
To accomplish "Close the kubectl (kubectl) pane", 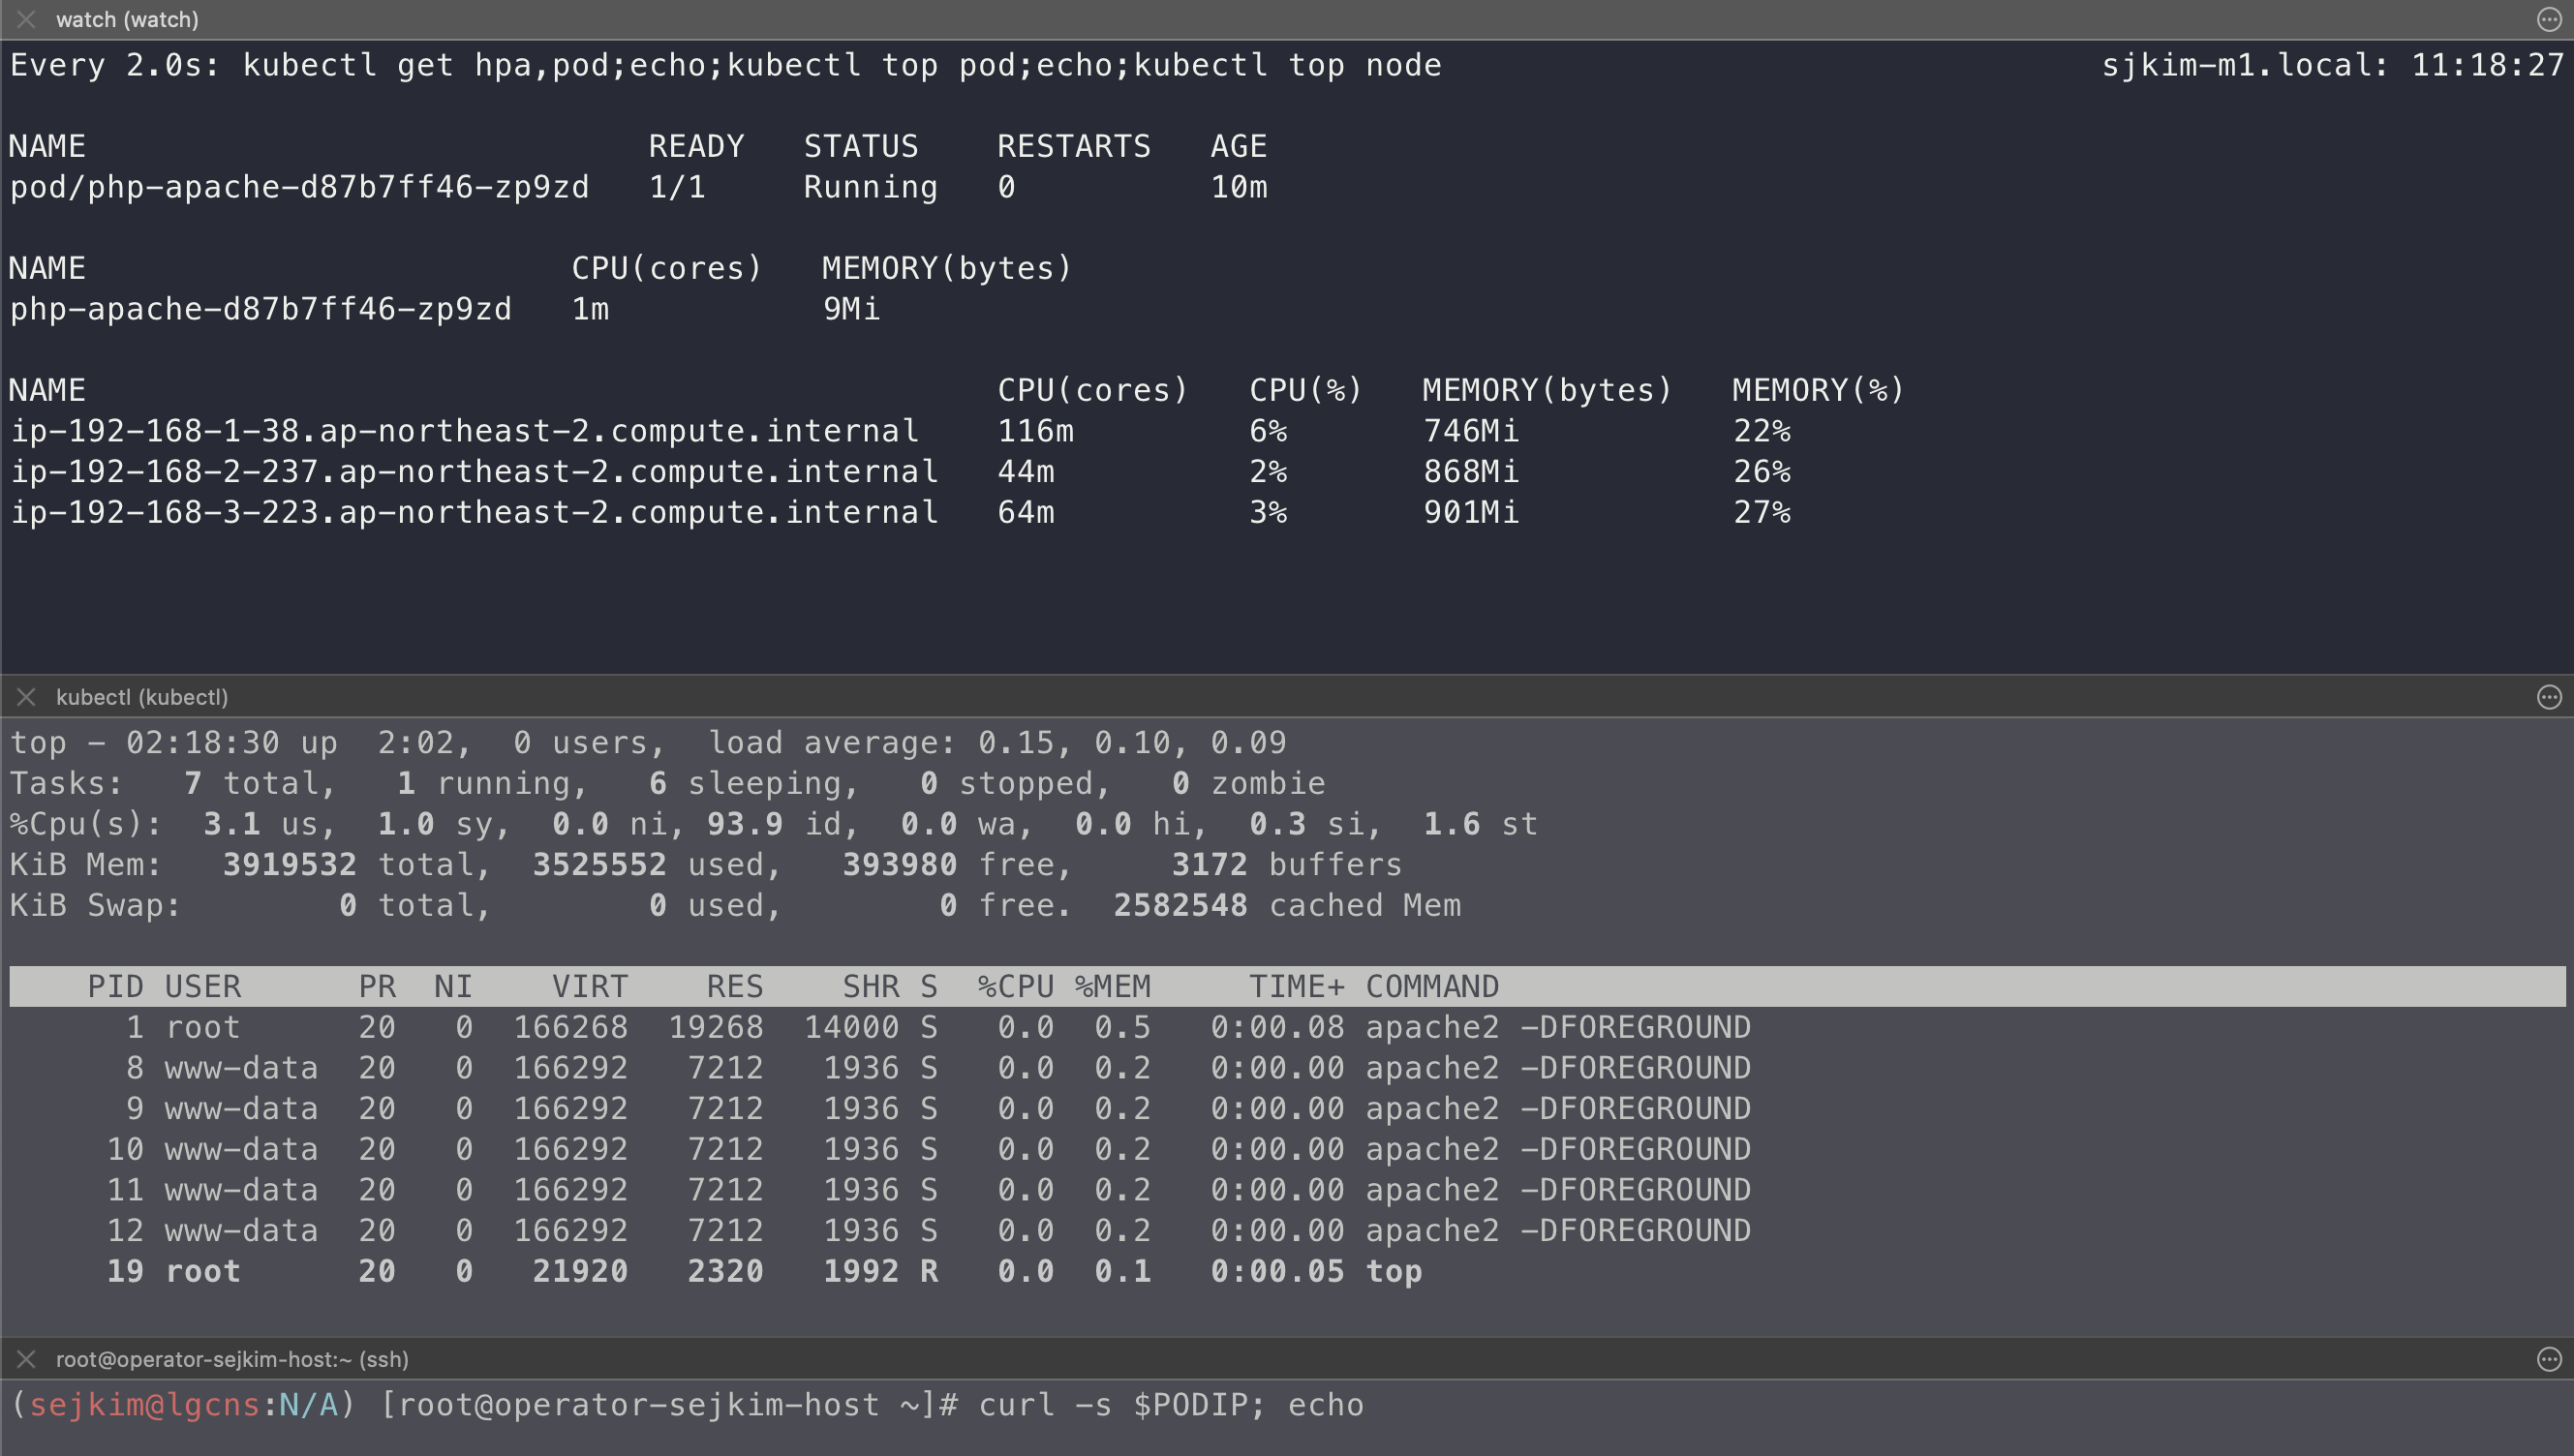I will click(26, 697).
